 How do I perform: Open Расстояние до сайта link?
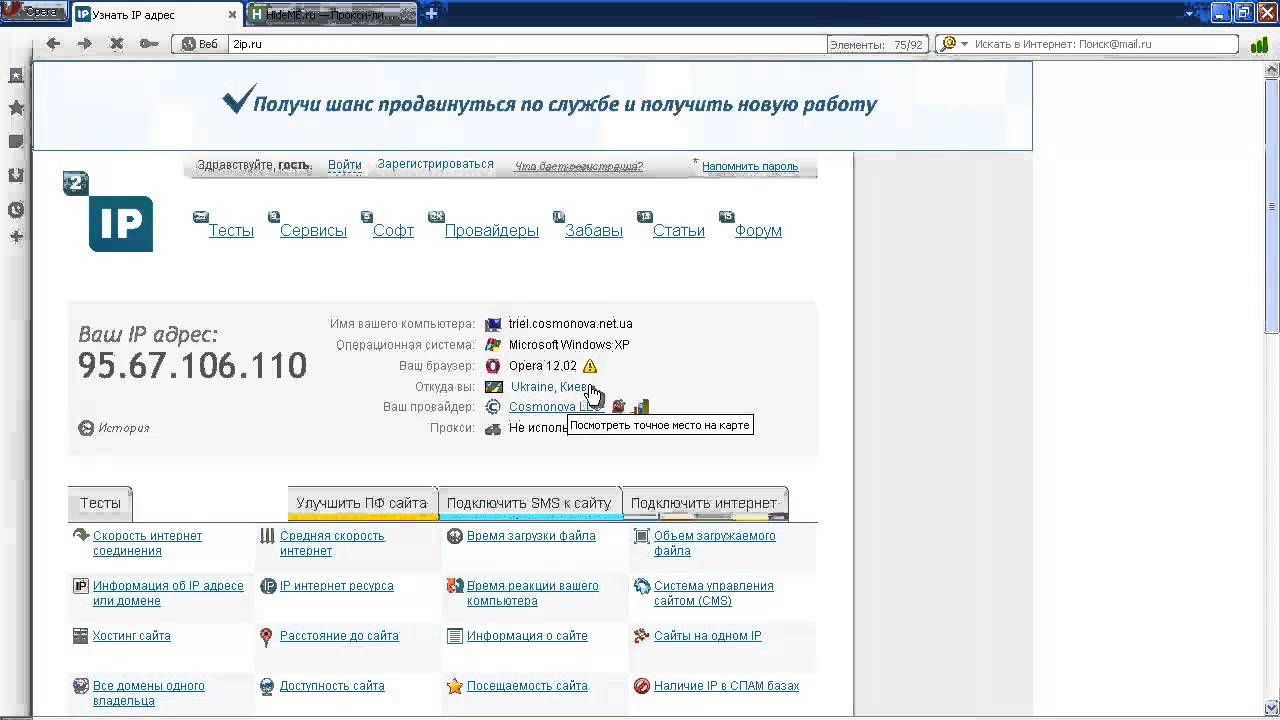point(339,636)
